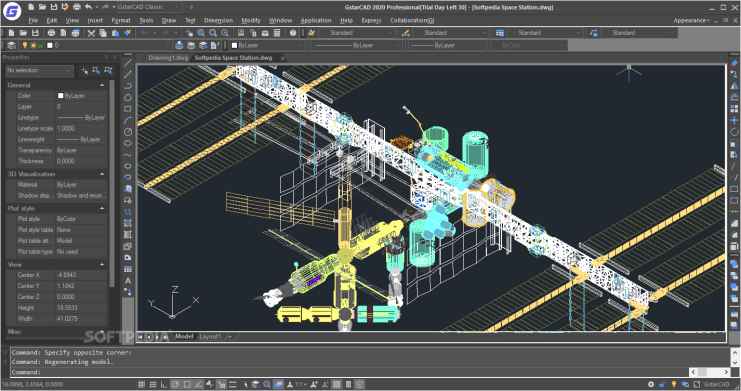Click Cut icon in standard toolbar
Screen dimensions: 741x391
91,33
